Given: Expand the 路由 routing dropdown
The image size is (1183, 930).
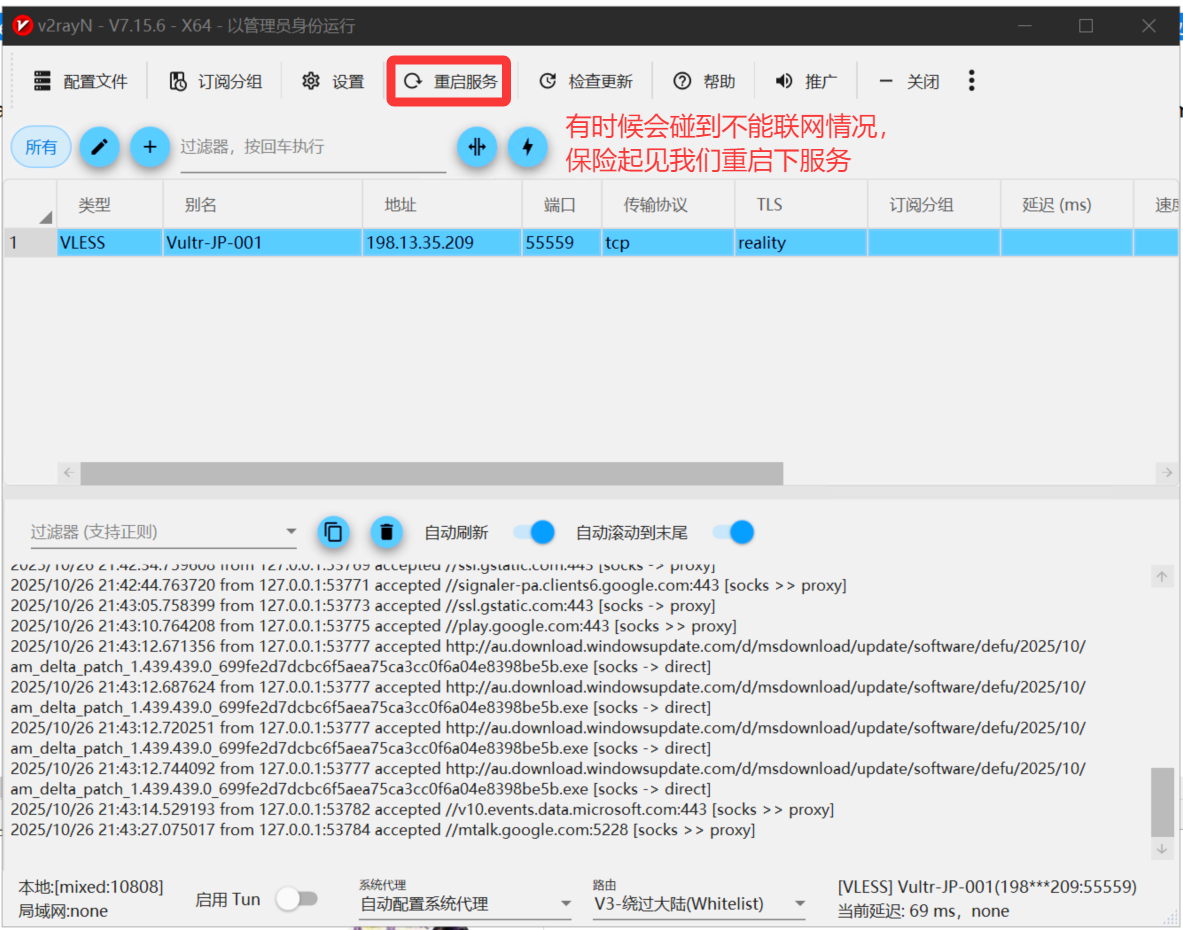Looking at the screenshot, I should pos(699,904).
